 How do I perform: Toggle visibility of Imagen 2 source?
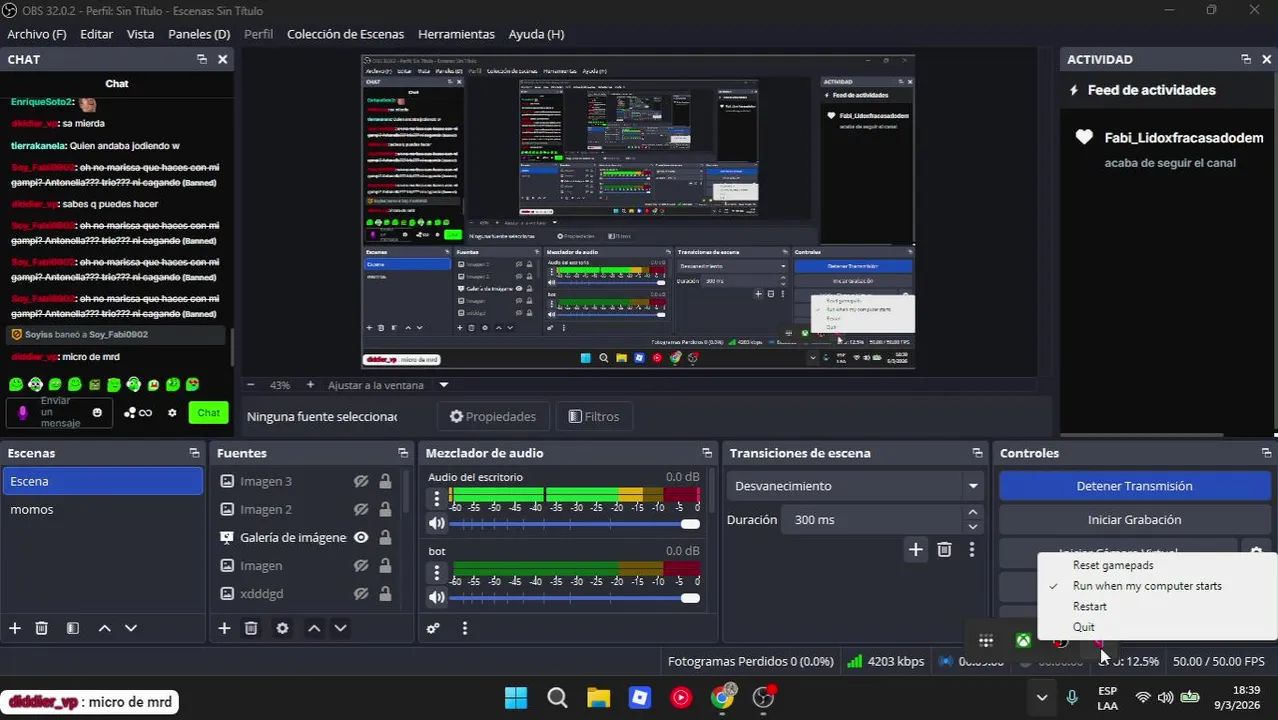click(361, 509)
